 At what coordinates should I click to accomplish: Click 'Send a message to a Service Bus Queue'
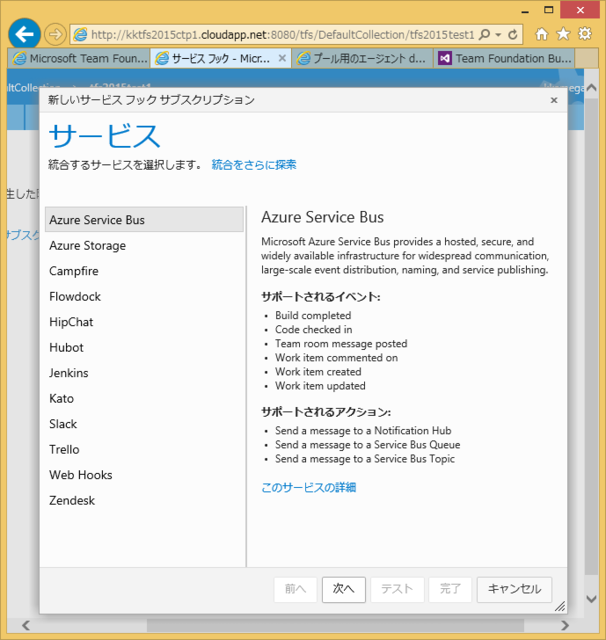click(368, 444)
